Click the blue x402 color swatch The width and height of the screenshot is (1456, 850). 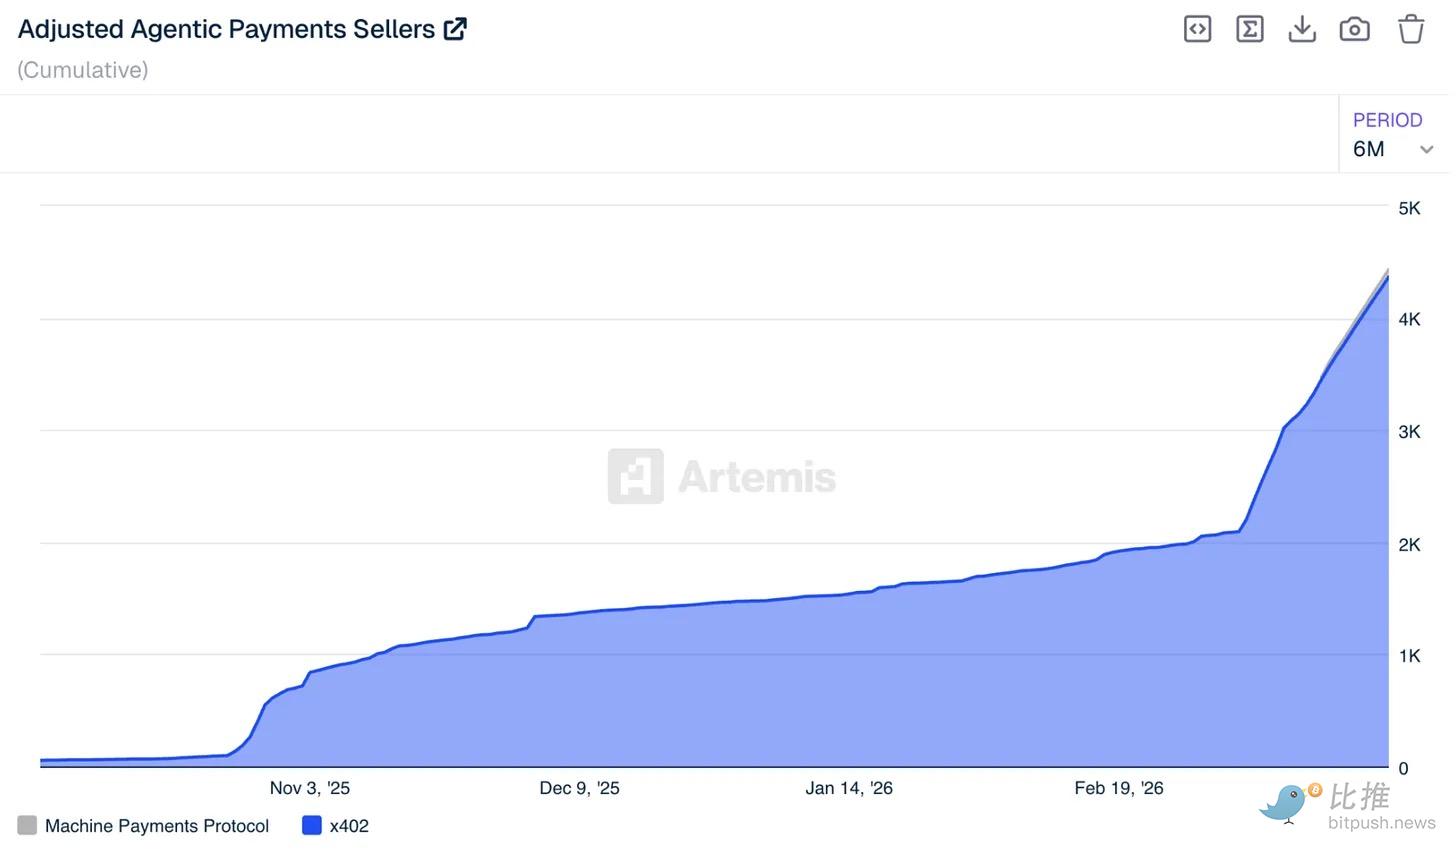pyautogui.click(x=312, y=825)
